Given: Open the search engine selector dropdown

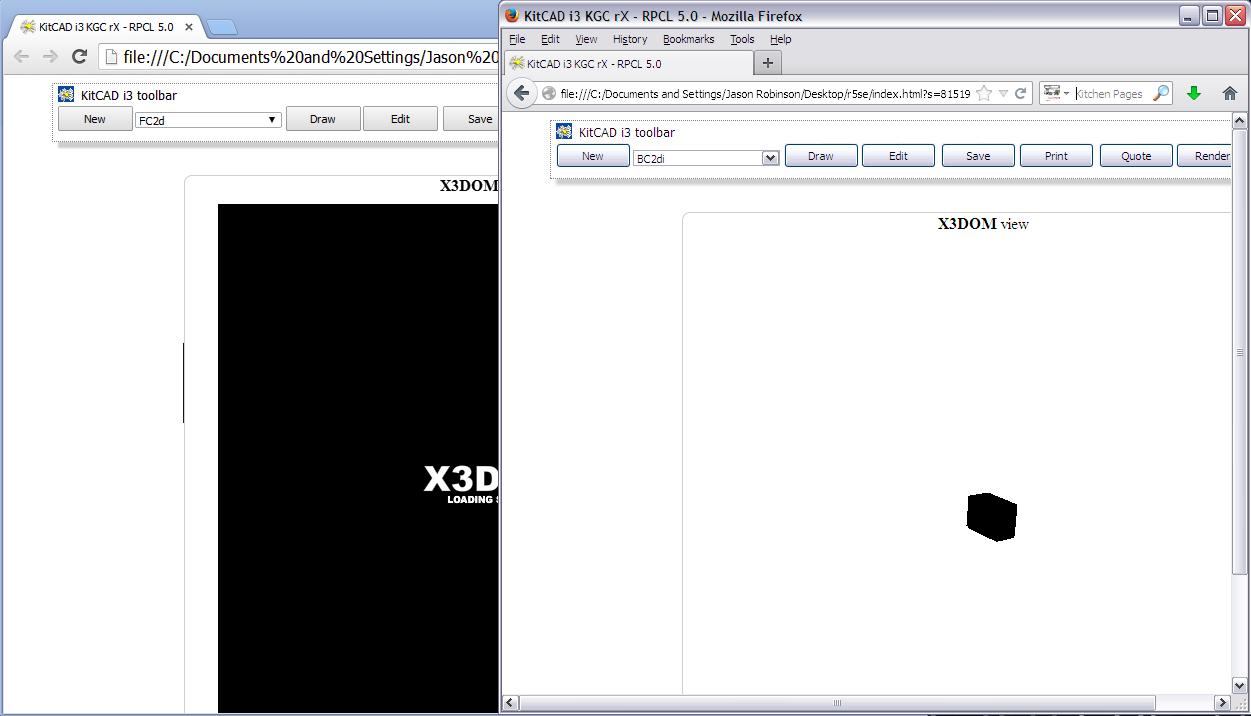Looking at the screenshot, I should pos(1056,93).
